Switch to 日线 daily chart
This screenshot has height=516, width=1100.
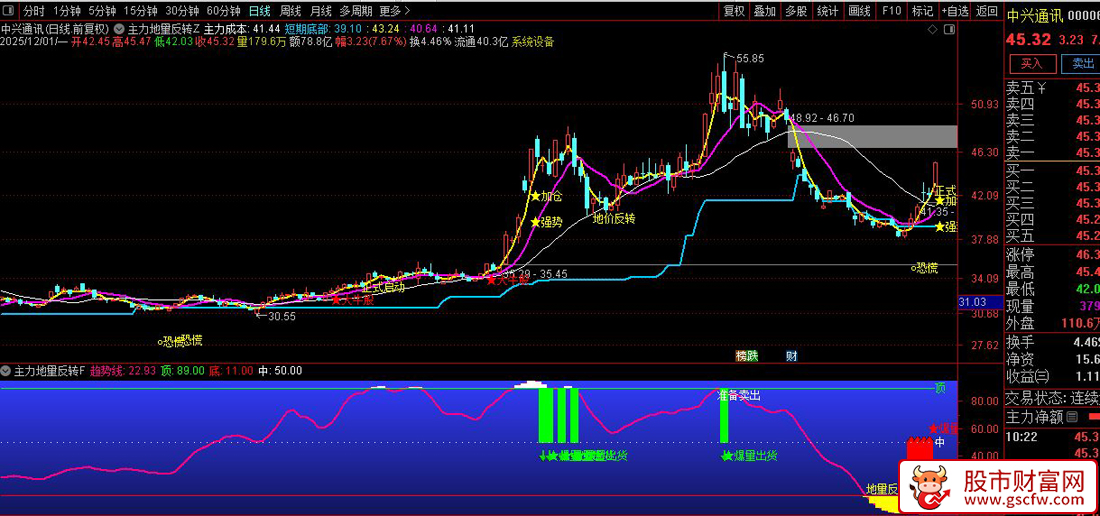pyautogui.click(x=260, y=11)
